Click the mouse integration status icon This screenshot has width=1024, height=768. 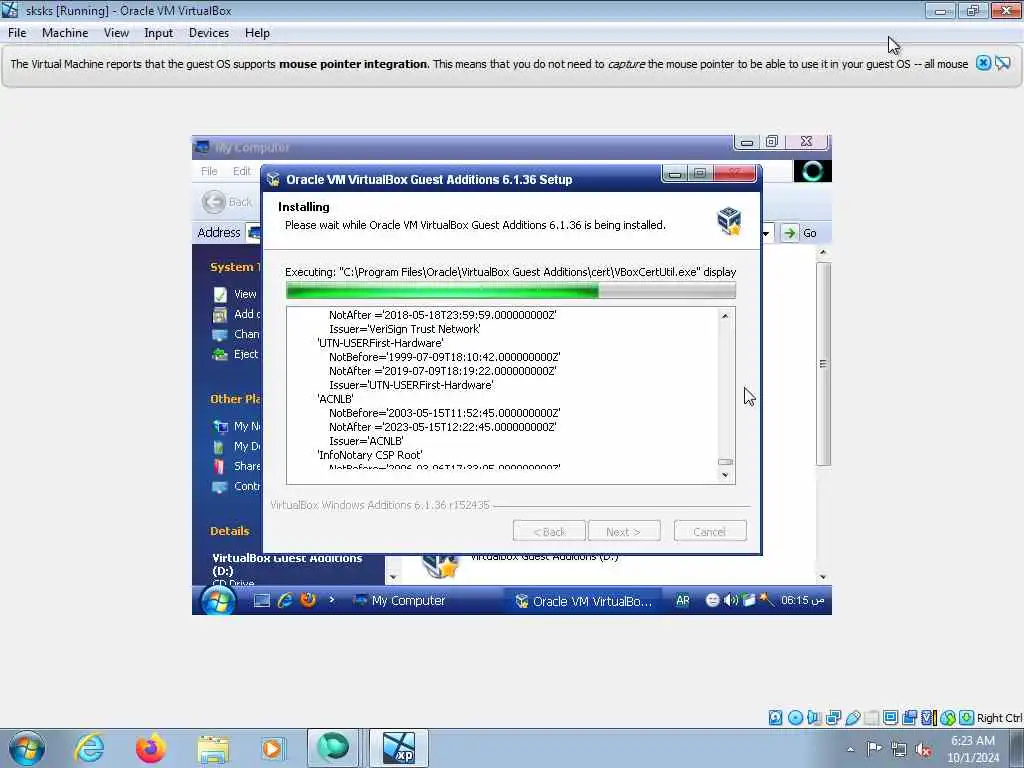[948, 718]
